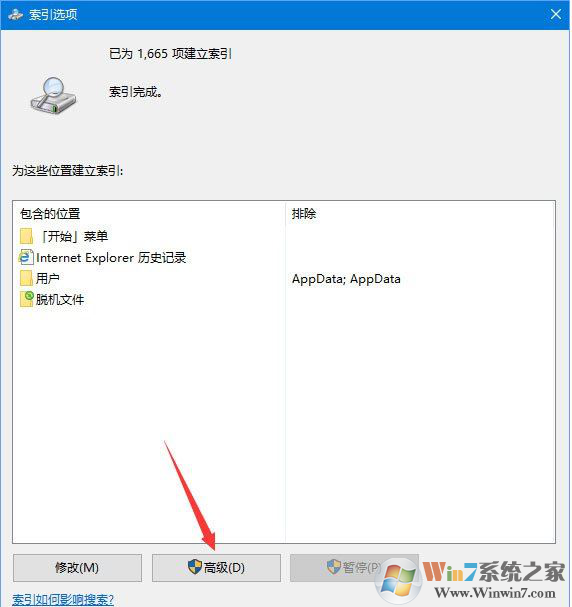Select the 脱机文件 offline files icon

point(27,299)
